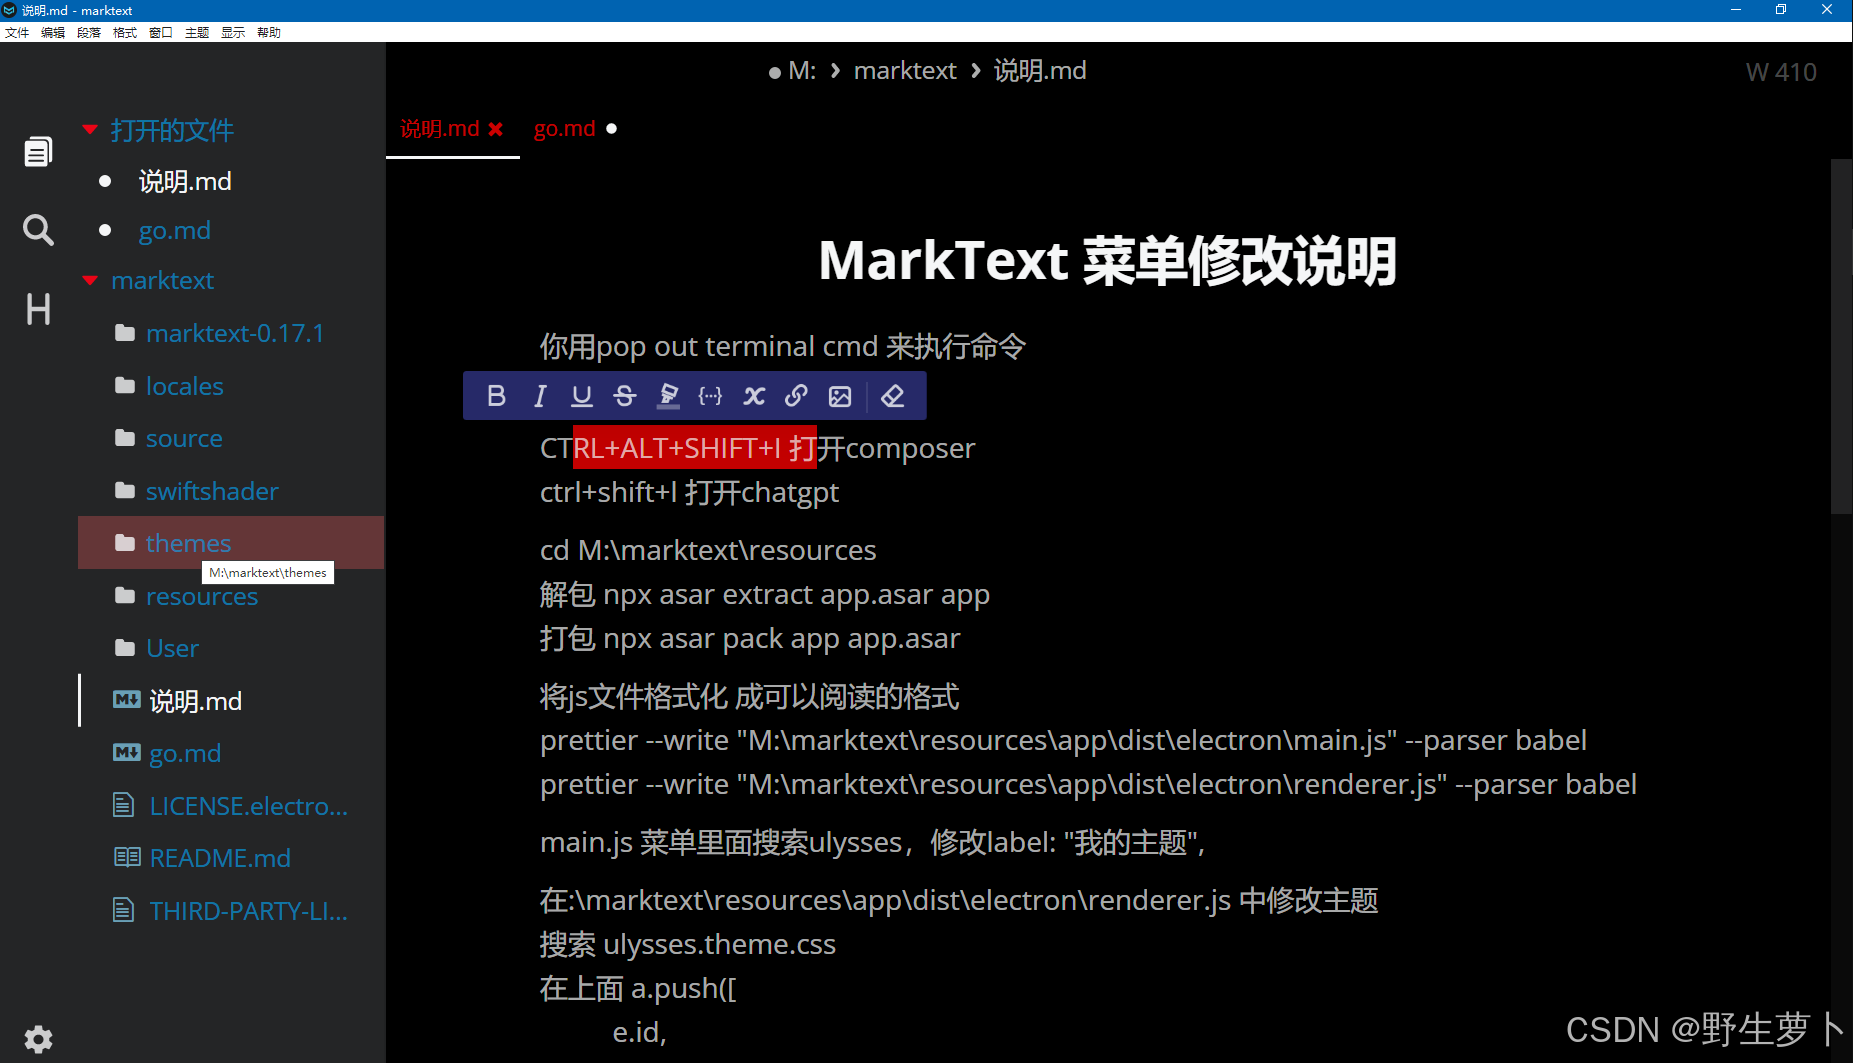
Task: Insert a hyperlink from the toolbar
Action: click(x=795, y=395)
